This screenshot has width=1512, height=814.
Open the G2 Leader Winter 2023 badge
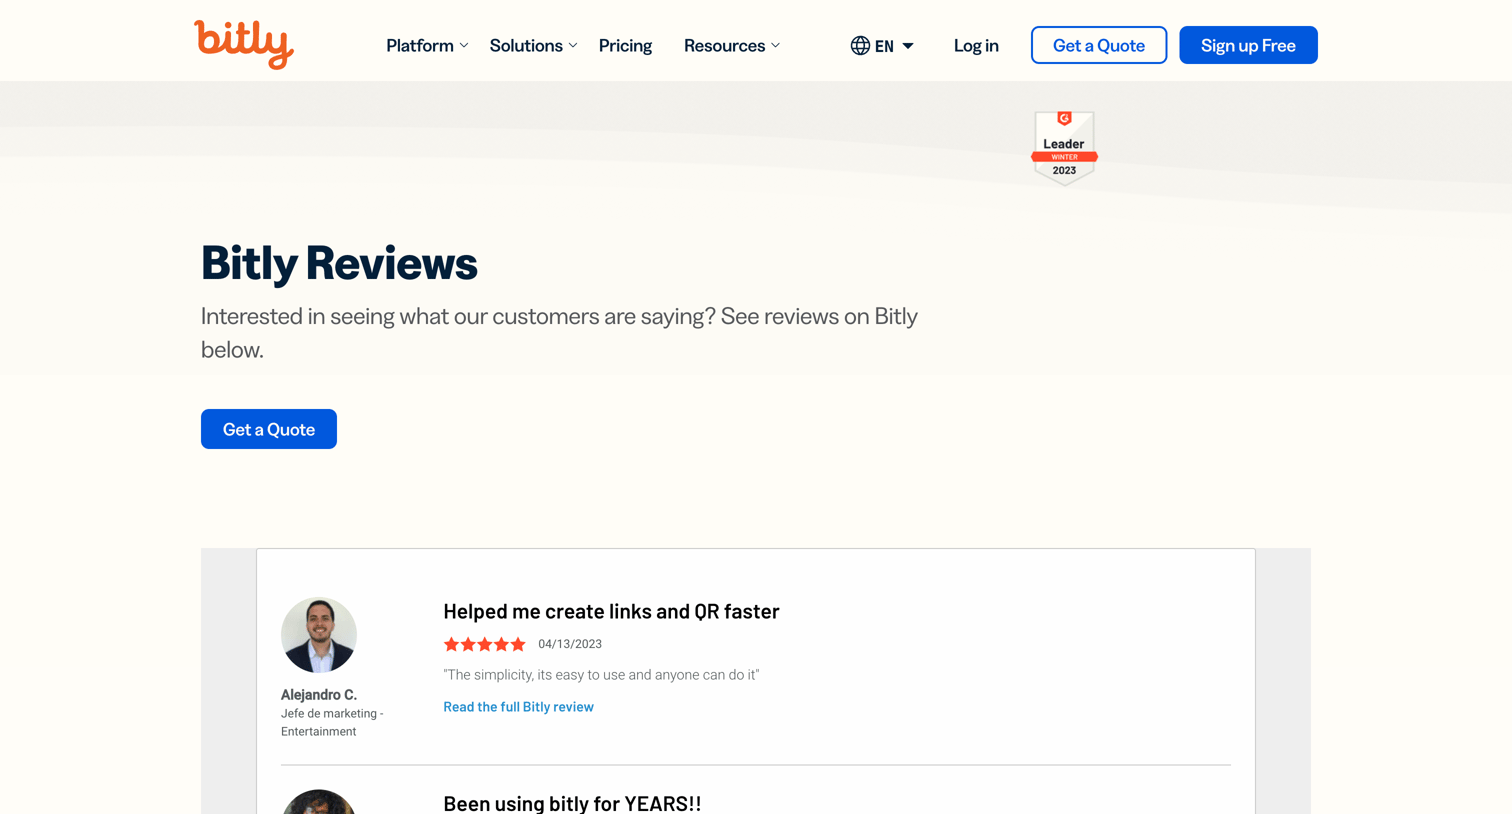coord(1064,148)
